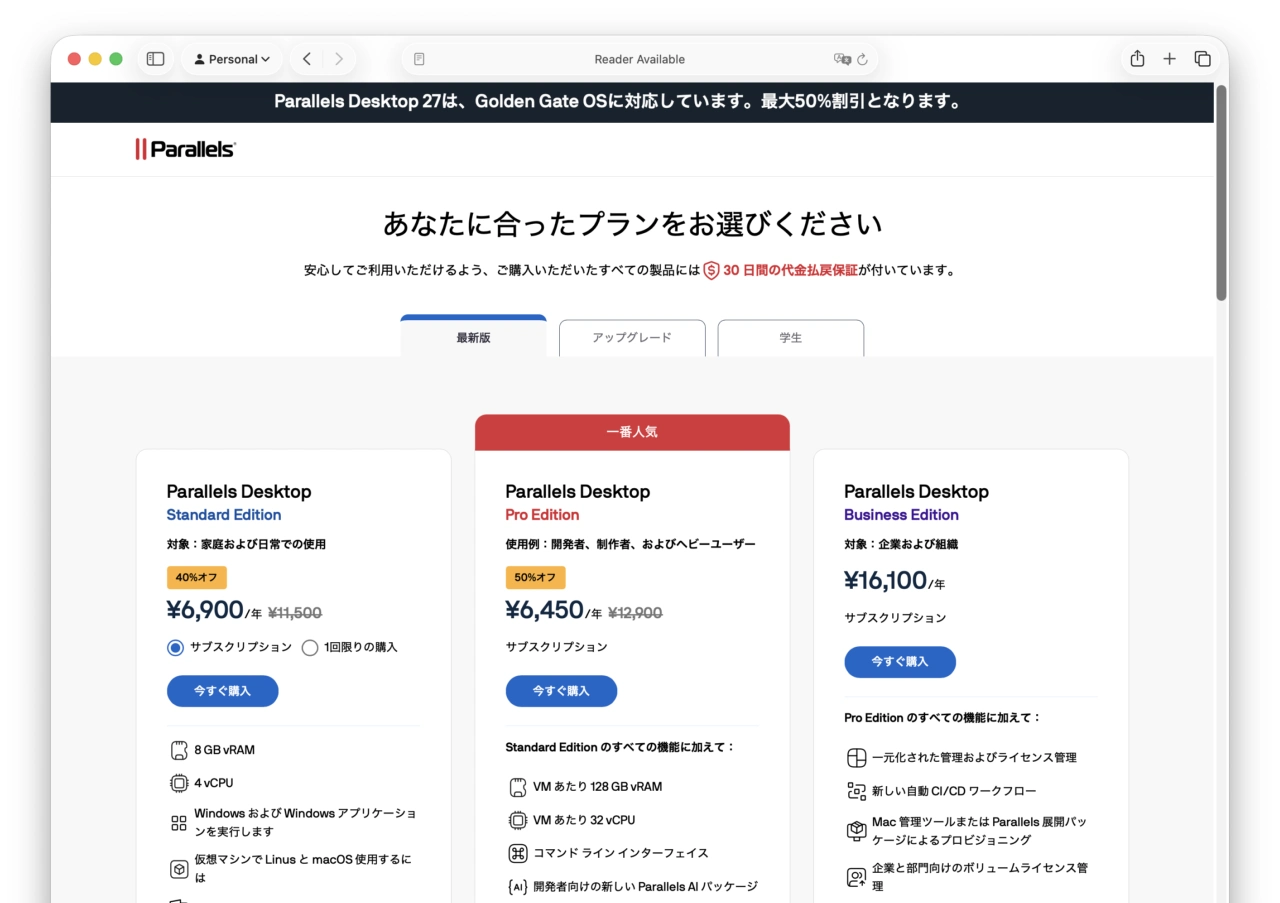This screenshot has height=903, width=1280.
Task: Open Reader view page icon
Action: [419, 59]
